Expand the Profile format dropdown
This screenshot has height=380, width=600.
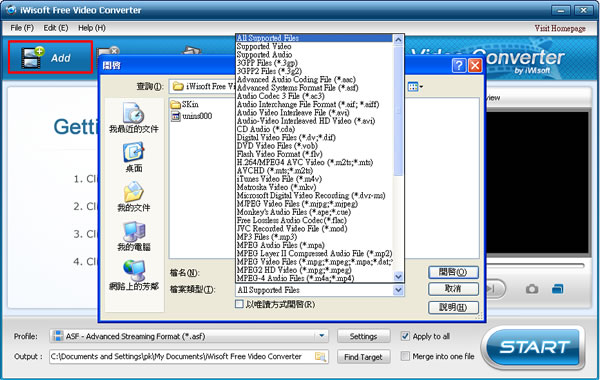click(x=322, y=336)
